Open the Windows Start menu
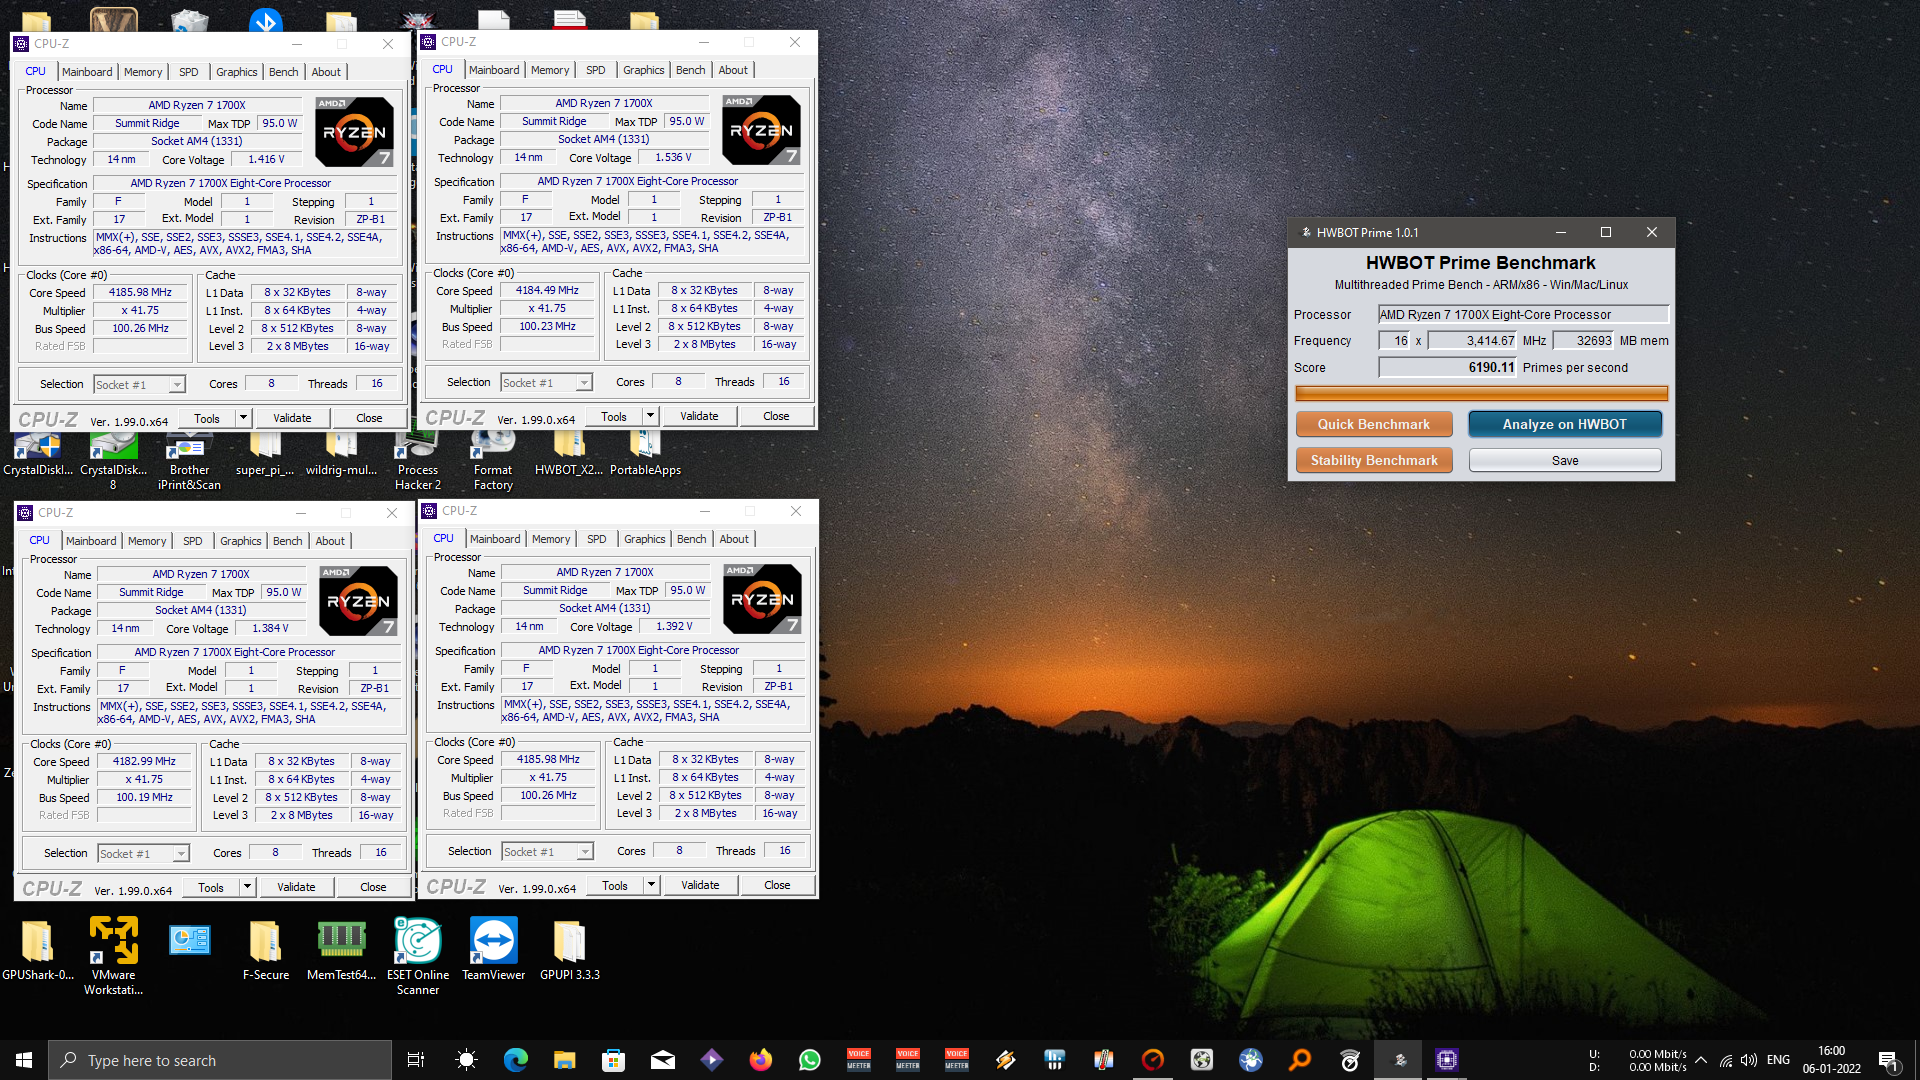This screenshot has height=1080, width=1920. click(24, 1060)
